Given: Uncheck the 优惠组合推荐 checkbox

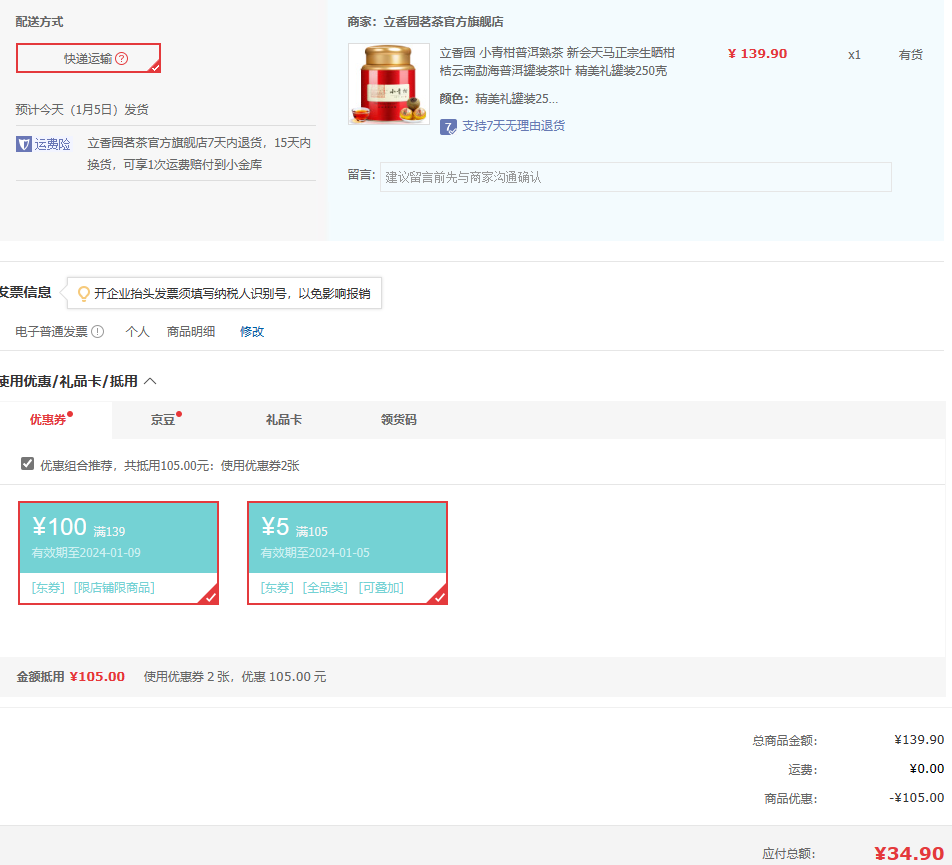Looking at the screenshot, I should pyautogui.click(x=27, y=464).
